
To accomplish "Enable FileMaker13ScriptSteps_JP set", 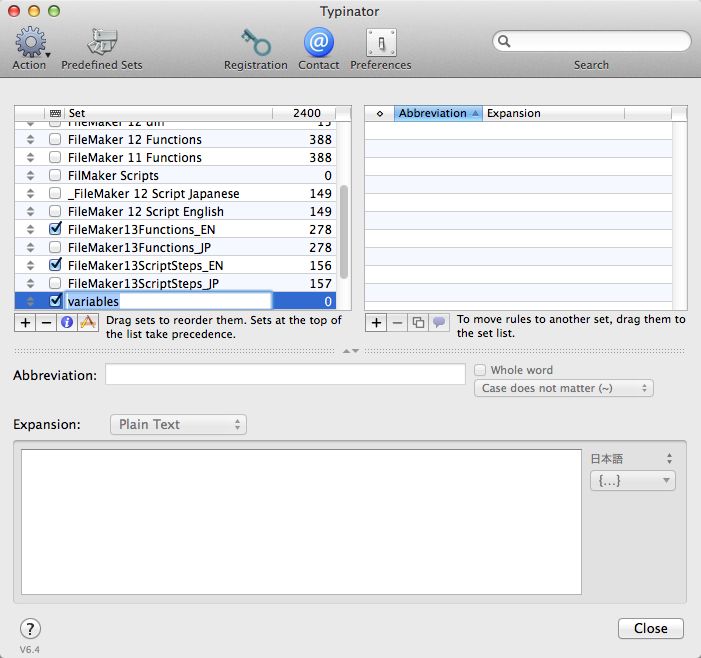I will click(x=55, y=283).
